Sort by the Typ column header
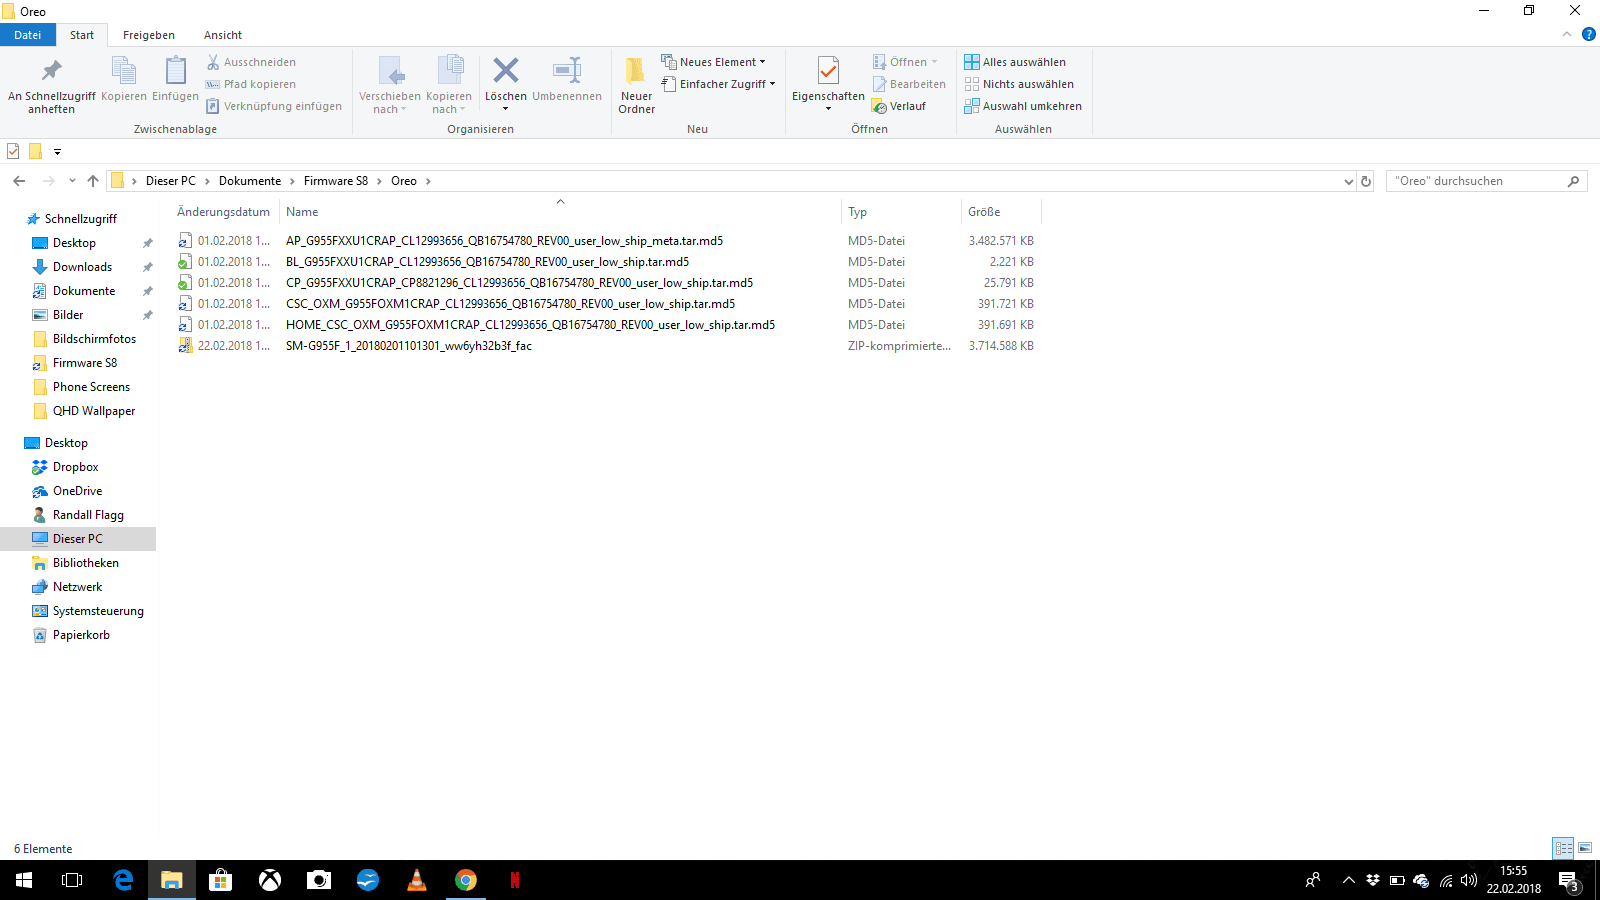 point(900,212)
